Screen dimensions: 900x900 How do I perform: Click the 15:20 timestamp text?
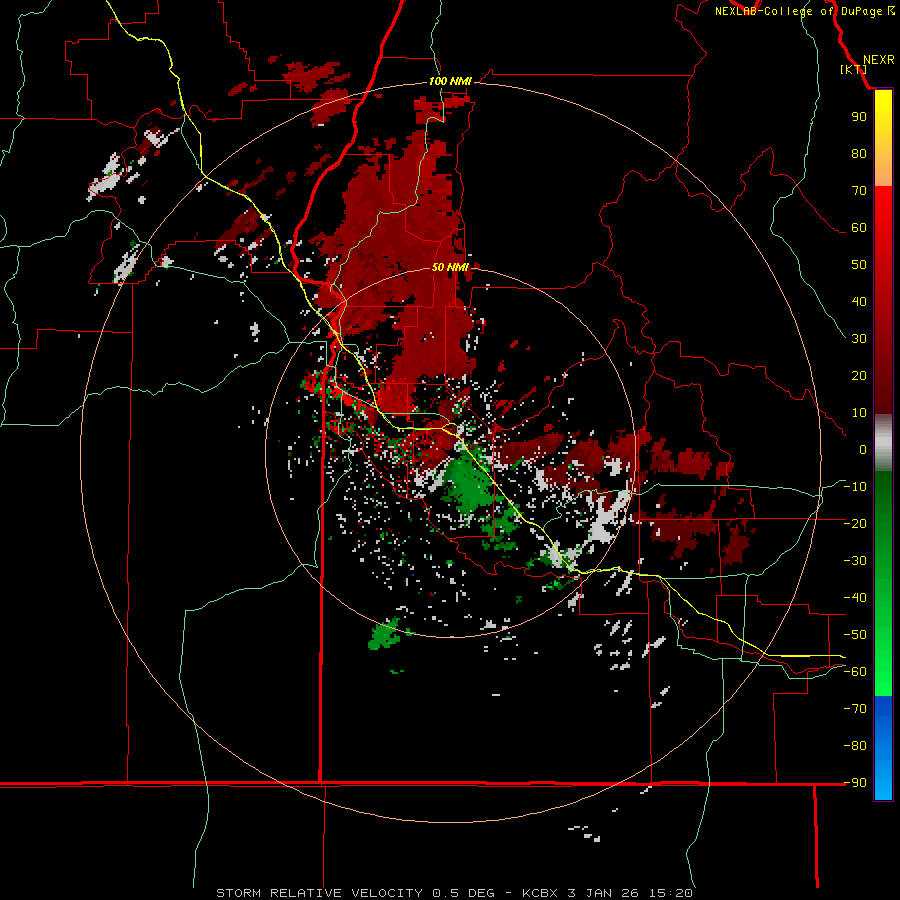click(x=670, y=893)
